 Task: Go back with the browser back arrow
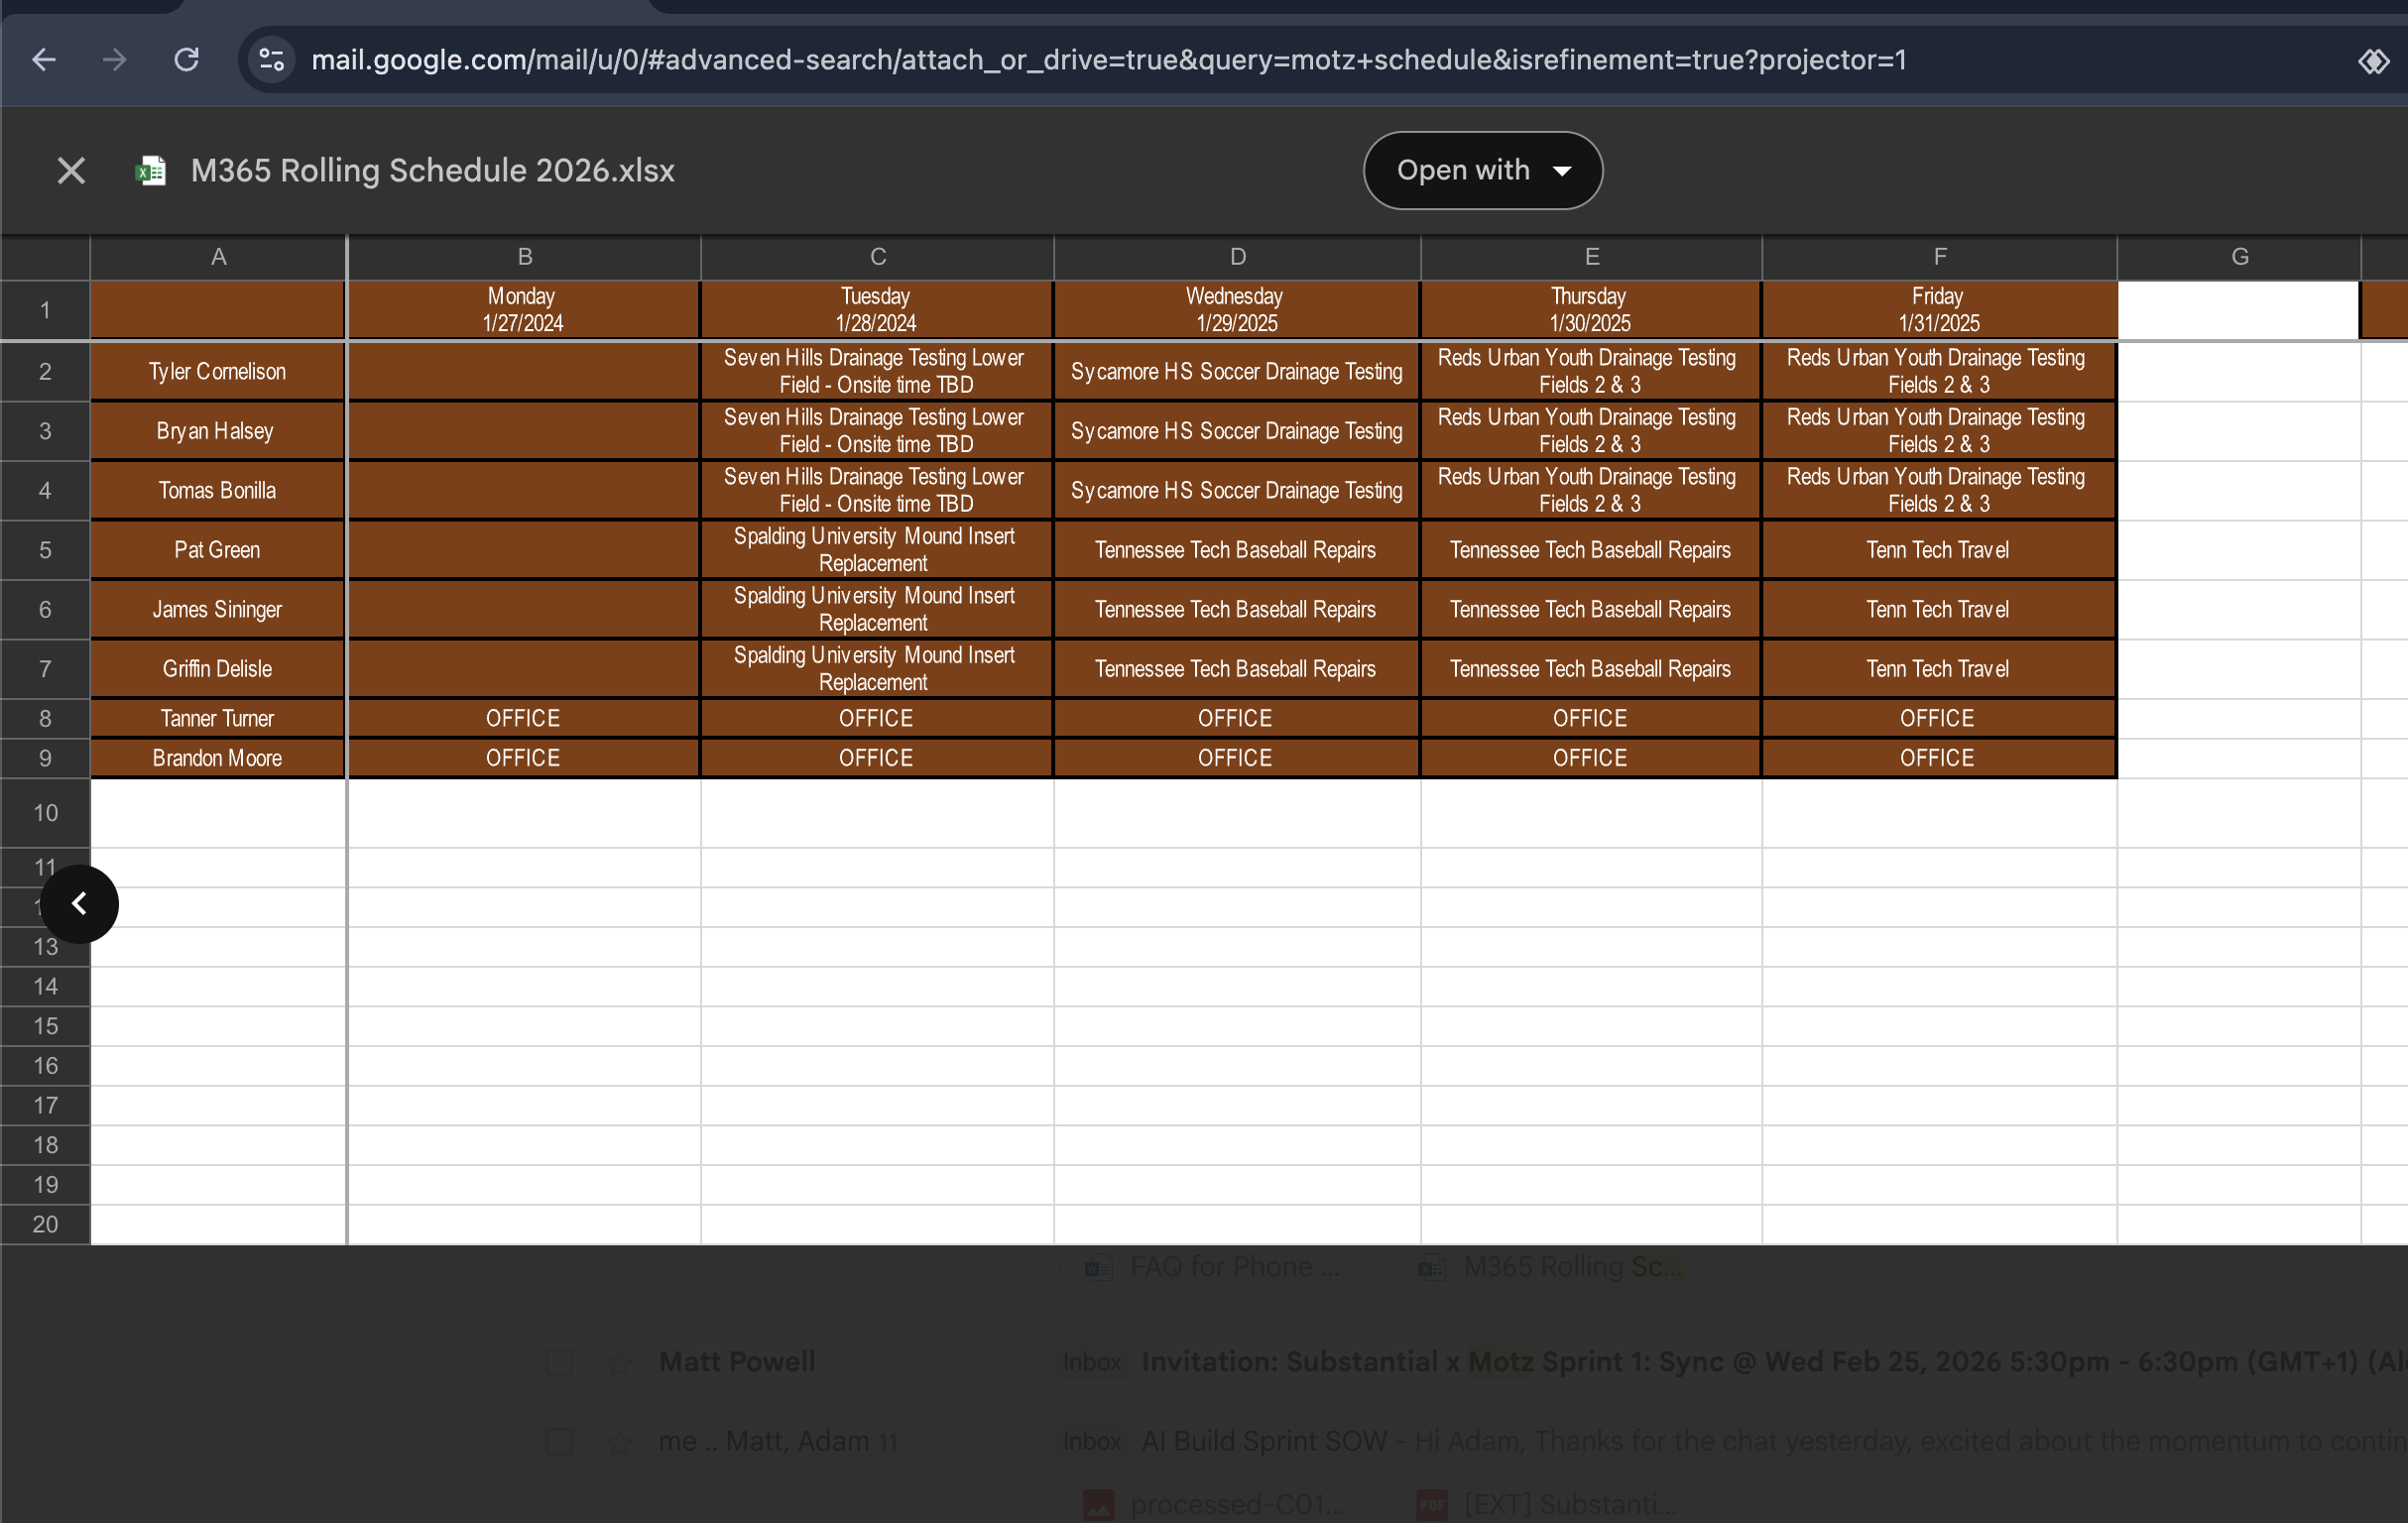44,60
